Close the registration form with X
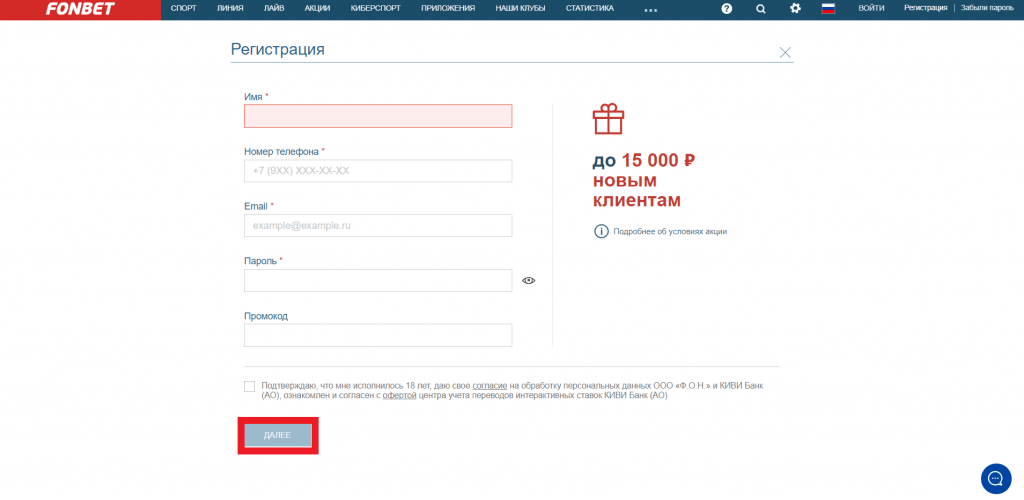The height and width of the screenshot is (500, 1024). [785, 53]
